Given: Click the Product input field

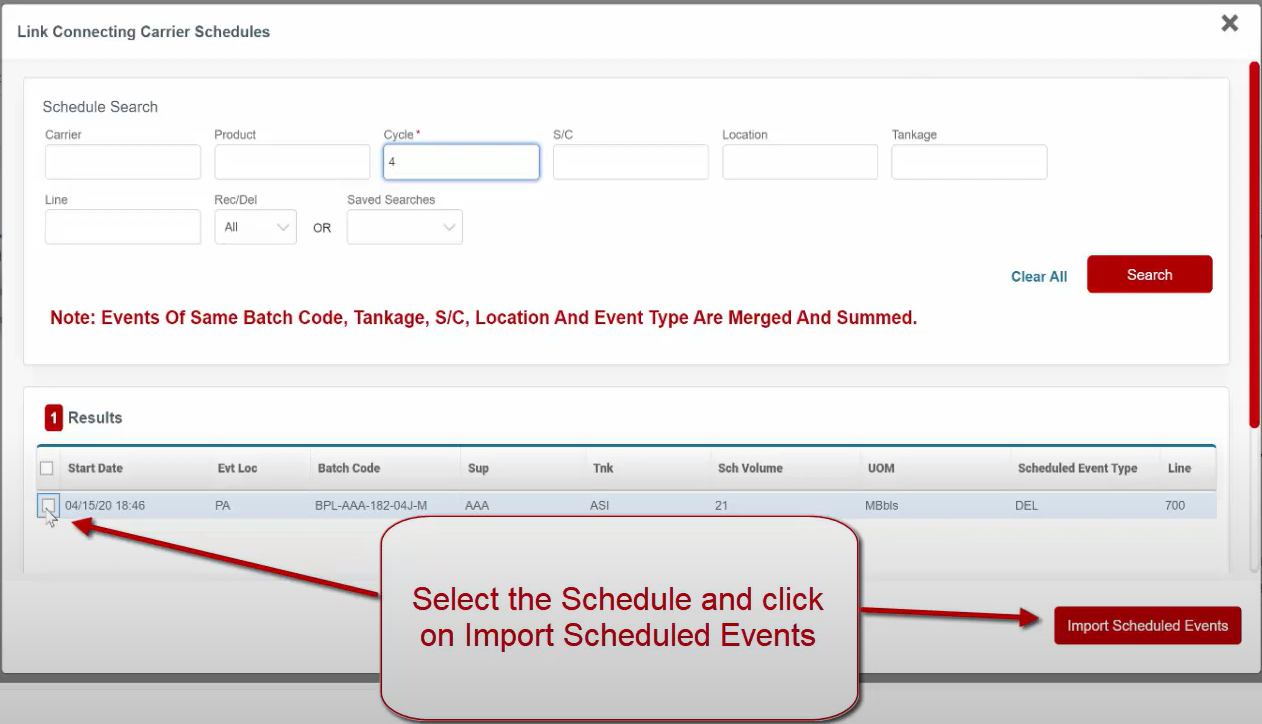Looking at the screenshot, I should (292, 162).
